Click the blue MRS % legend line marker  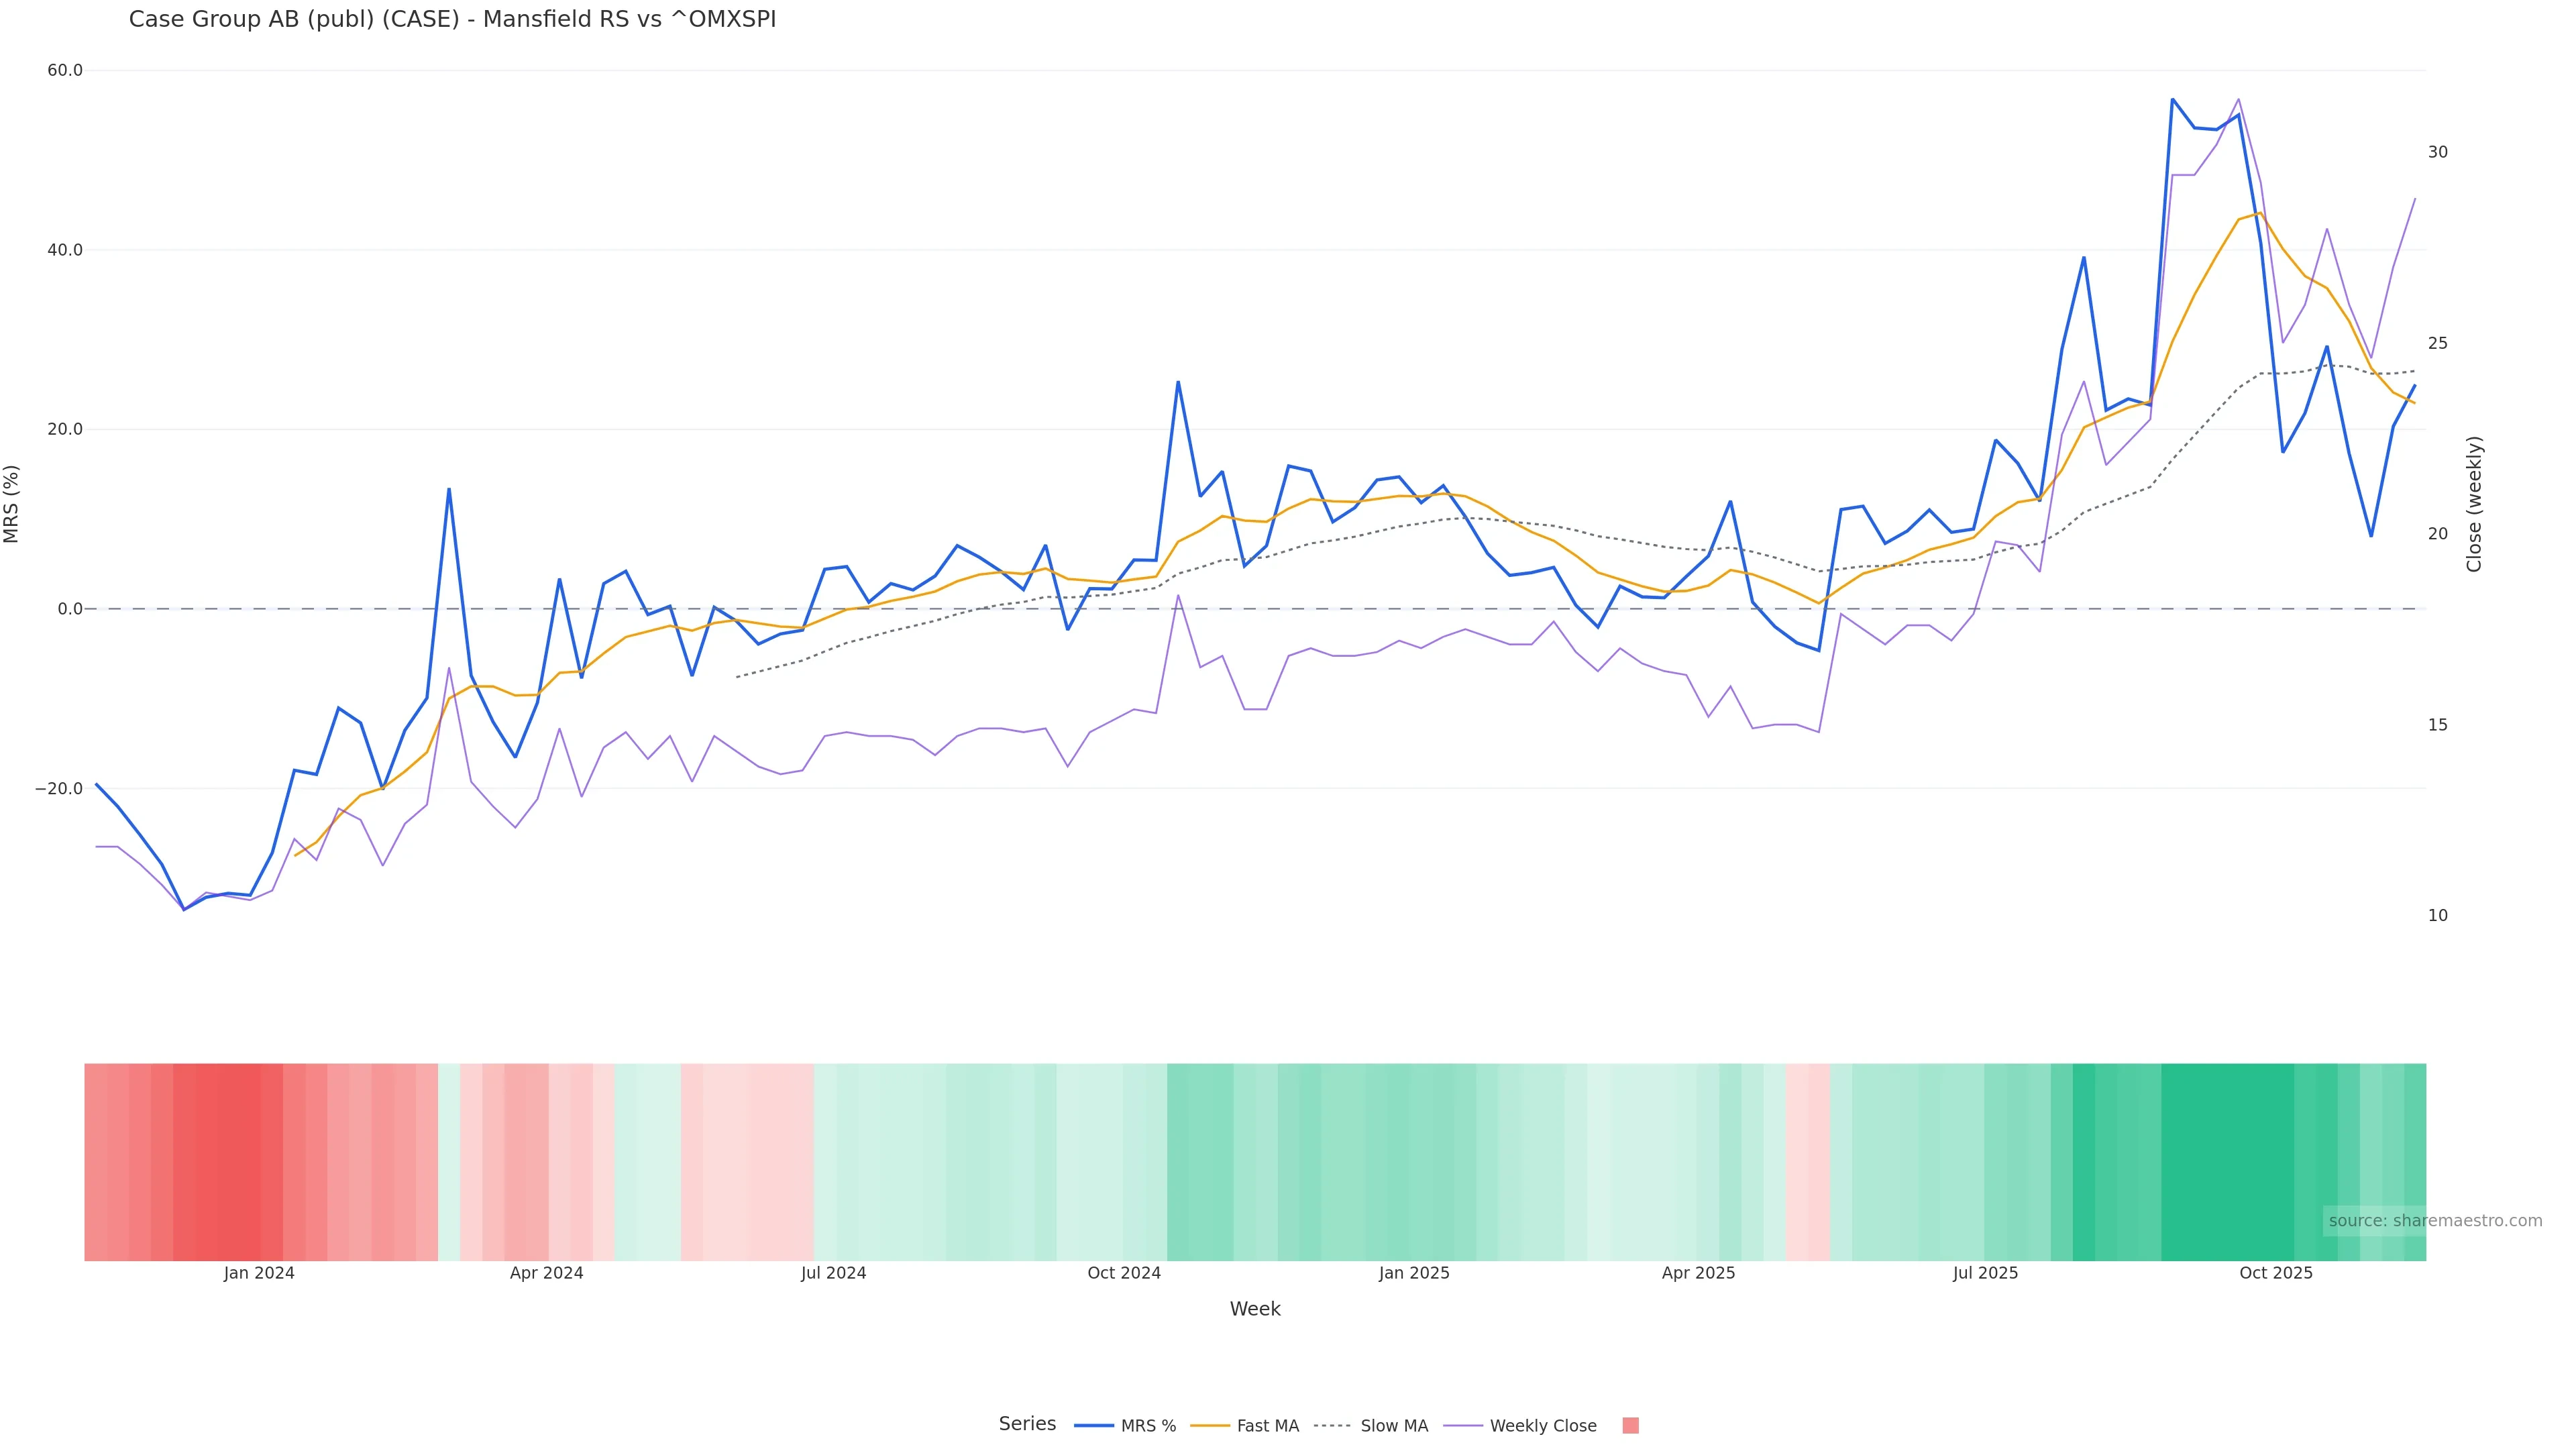tap(1093, 1425)
